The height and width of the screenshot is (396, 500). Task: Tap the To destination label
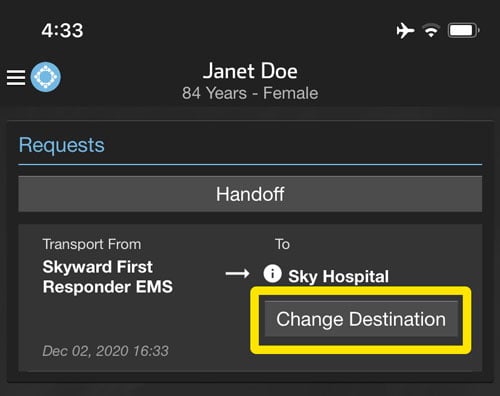tap(282, 244)
